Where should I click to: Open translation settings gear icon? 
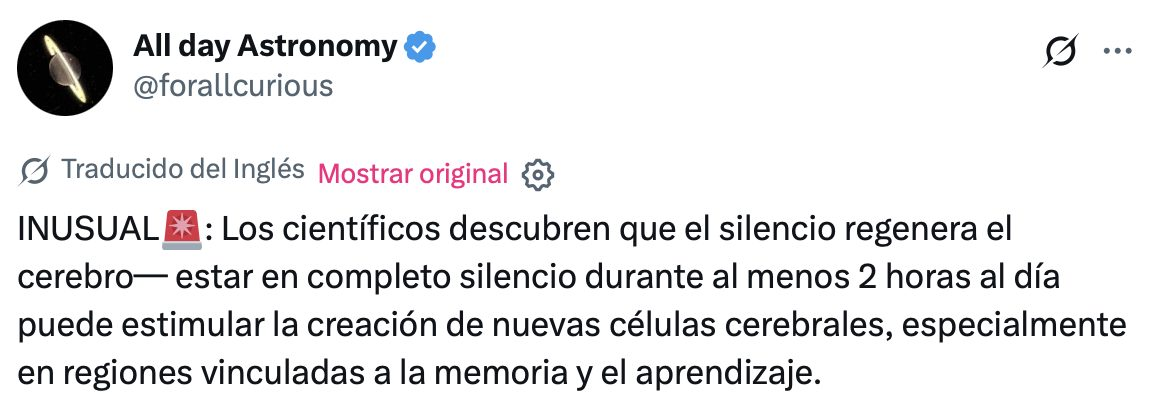(x=538, y=174)
